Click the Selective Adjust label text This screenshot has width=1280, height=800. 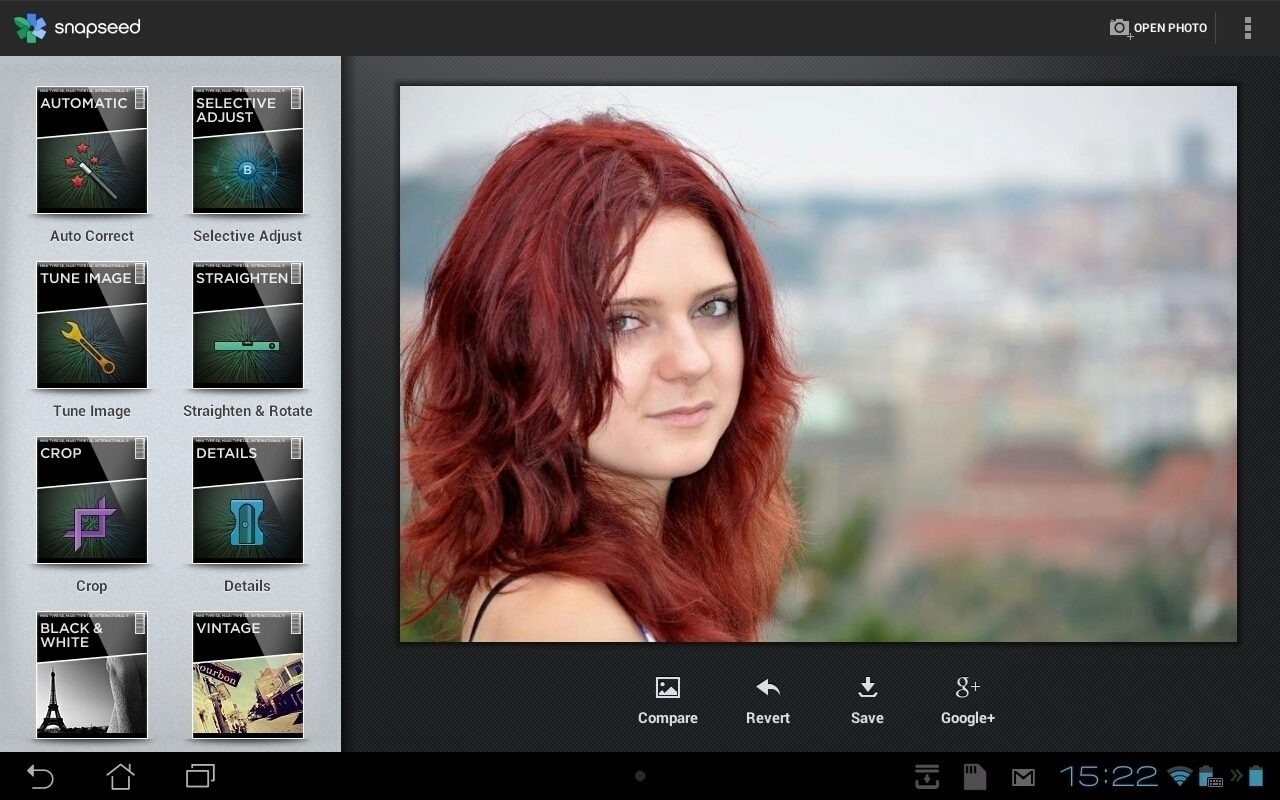pyautogui.click(x=248, y=236)
